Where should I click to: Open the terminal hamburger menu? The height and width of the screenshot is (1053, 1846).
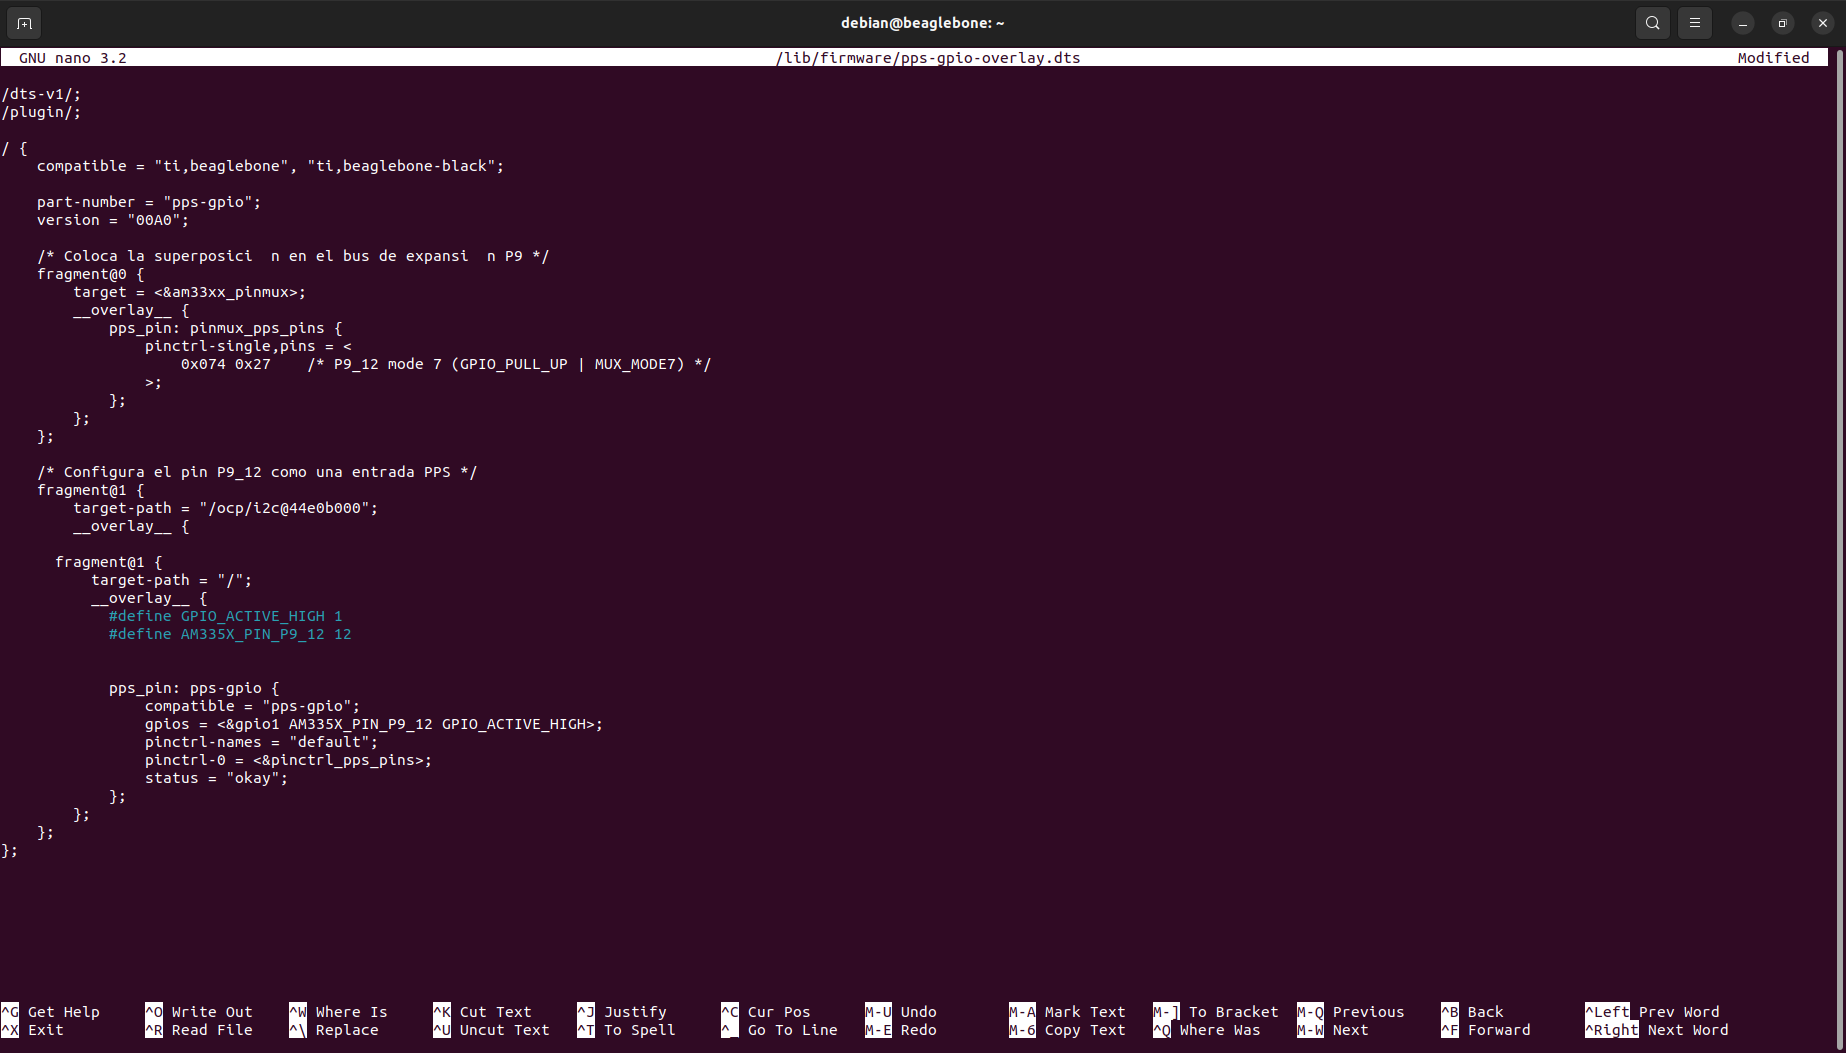[x=1694, y=22]
